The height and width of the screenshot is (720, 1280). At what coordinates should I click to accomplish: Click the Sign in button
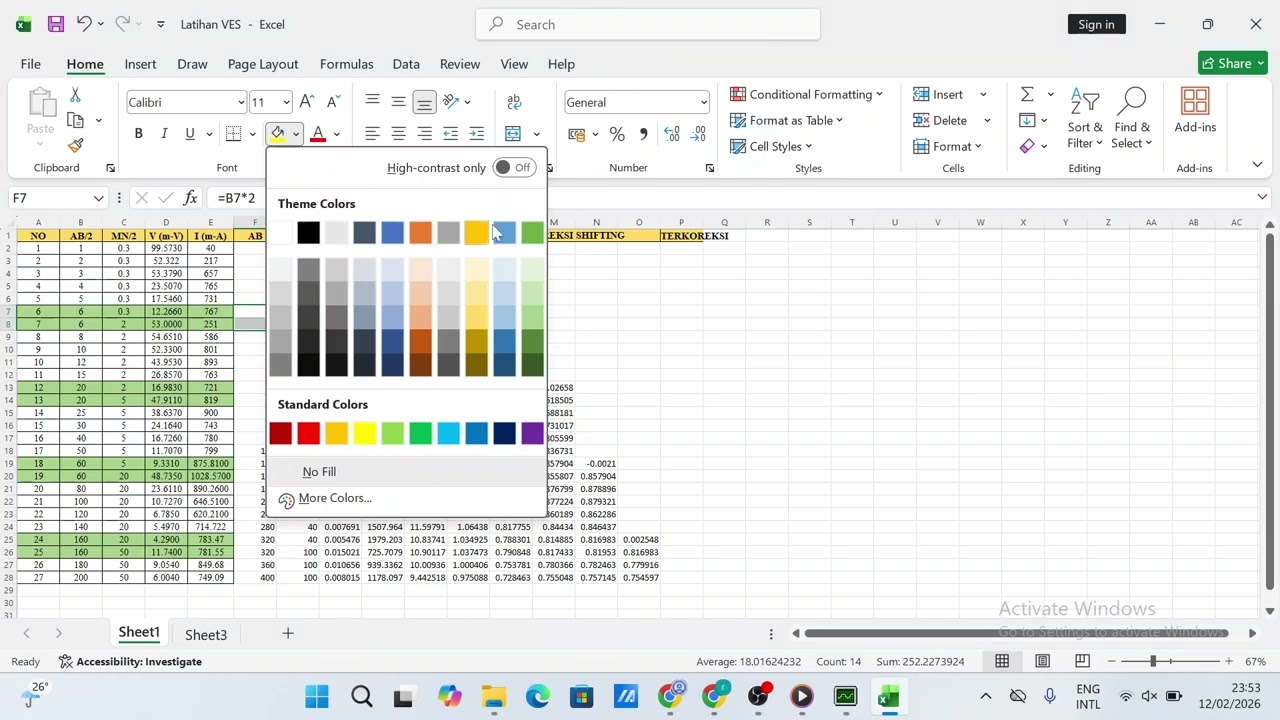click(x=1096, y=24)
